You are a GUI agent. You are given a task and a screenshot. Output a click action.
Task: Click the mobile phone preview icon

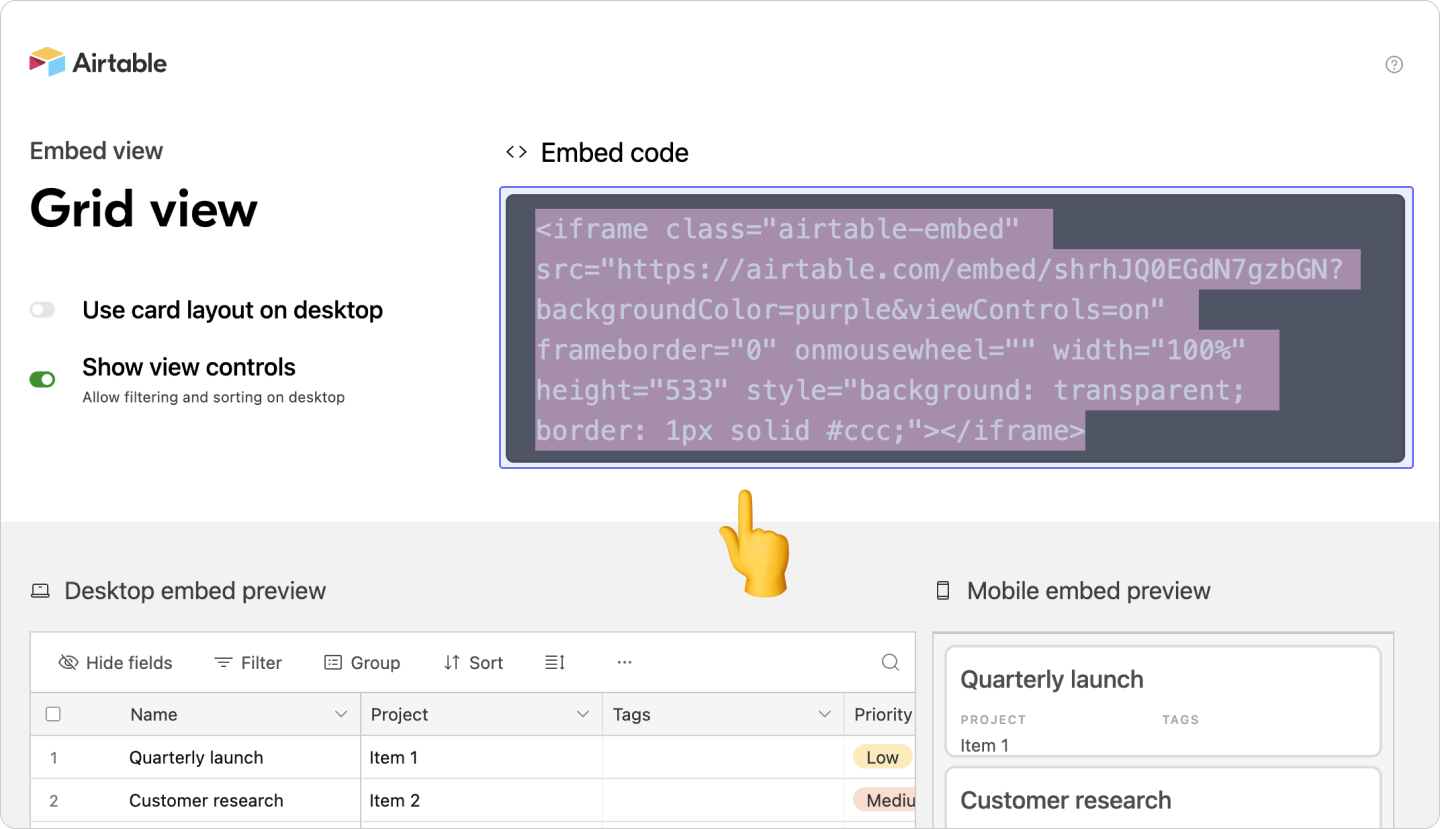tap(942, 590)
